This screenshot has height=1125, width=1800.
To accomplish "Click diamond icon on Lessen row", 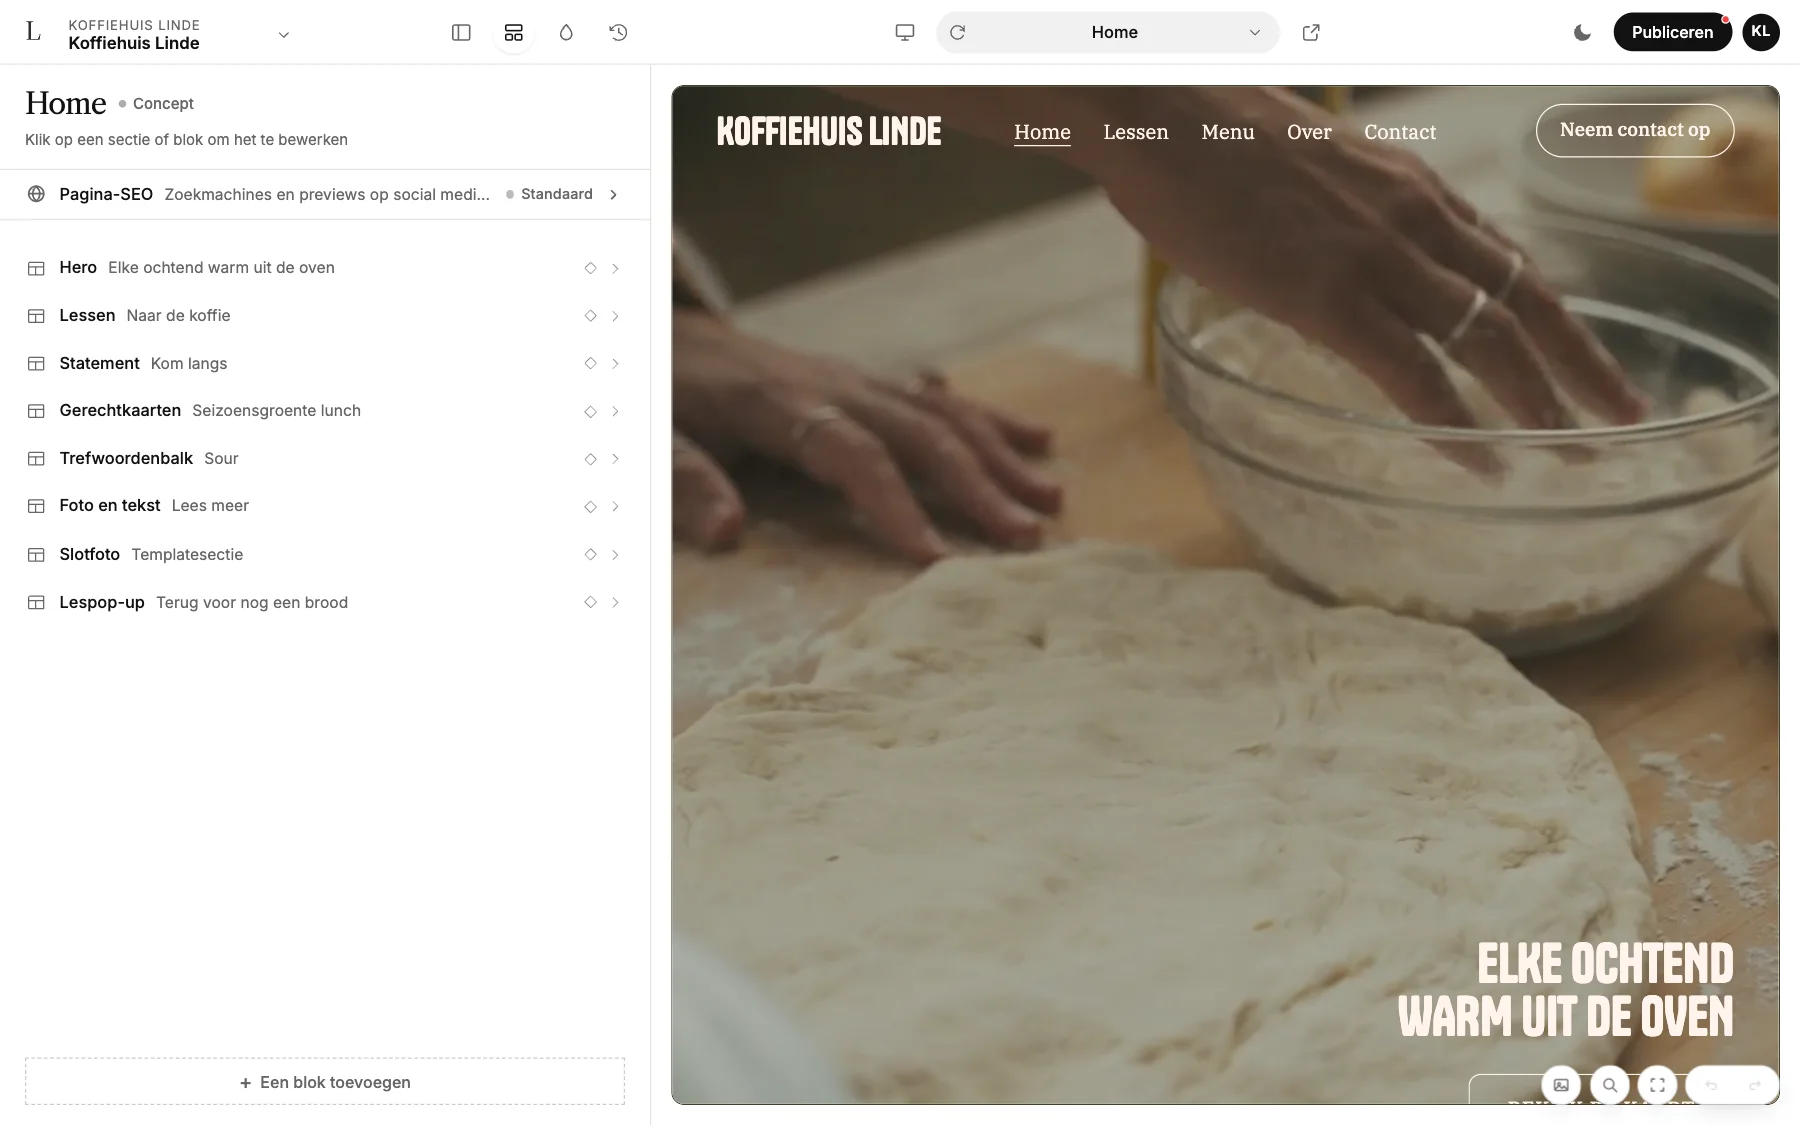I will point(590,316).
